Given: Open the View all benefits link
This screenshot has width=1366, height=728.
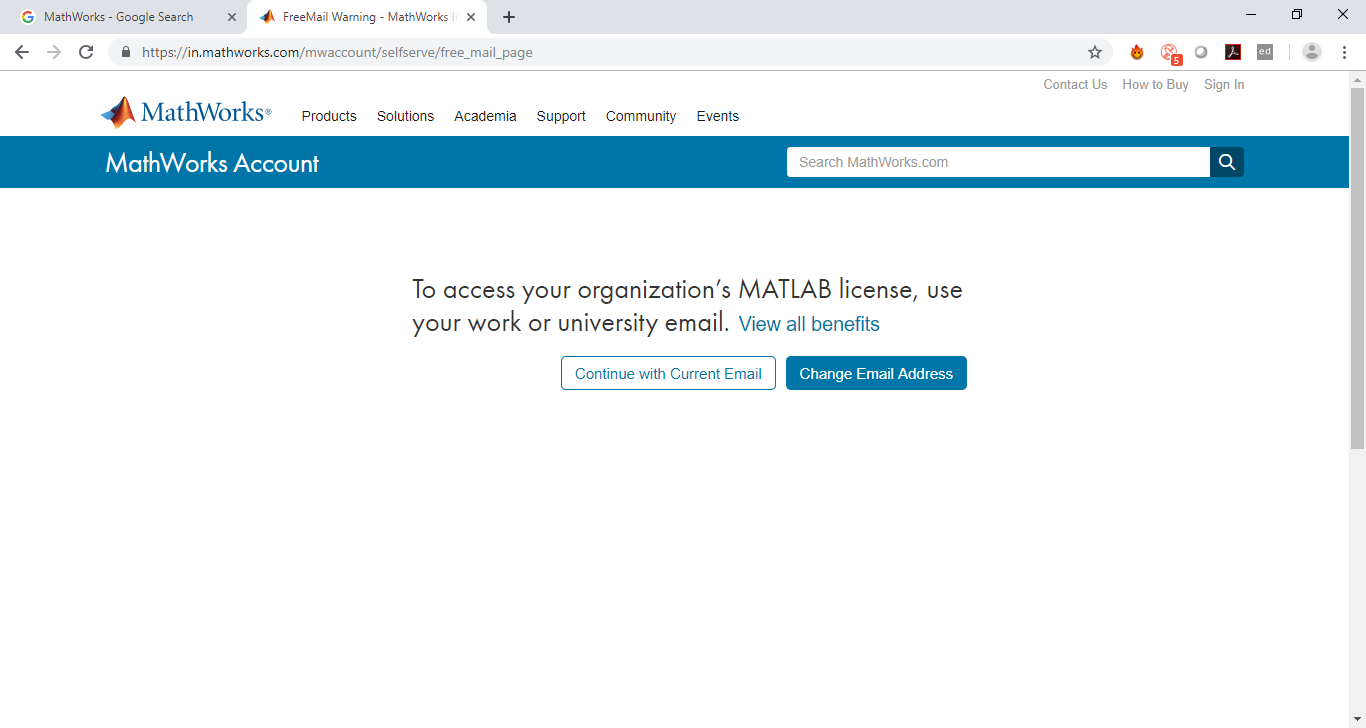Looking at the screenshot, I should (x=808, y=323).
